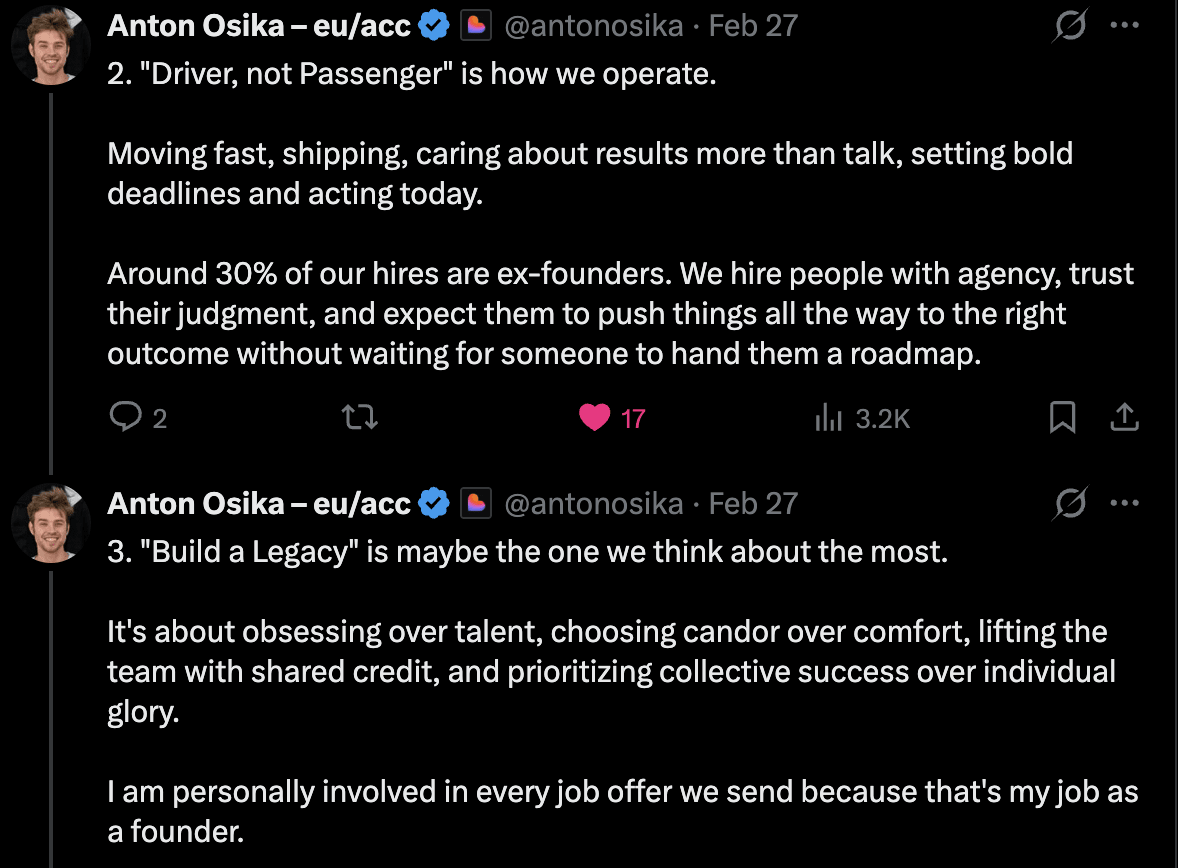Click the Lovable affiliate badge in first tweet
The image size is (1178, 868).
click(x=476, y=26)
